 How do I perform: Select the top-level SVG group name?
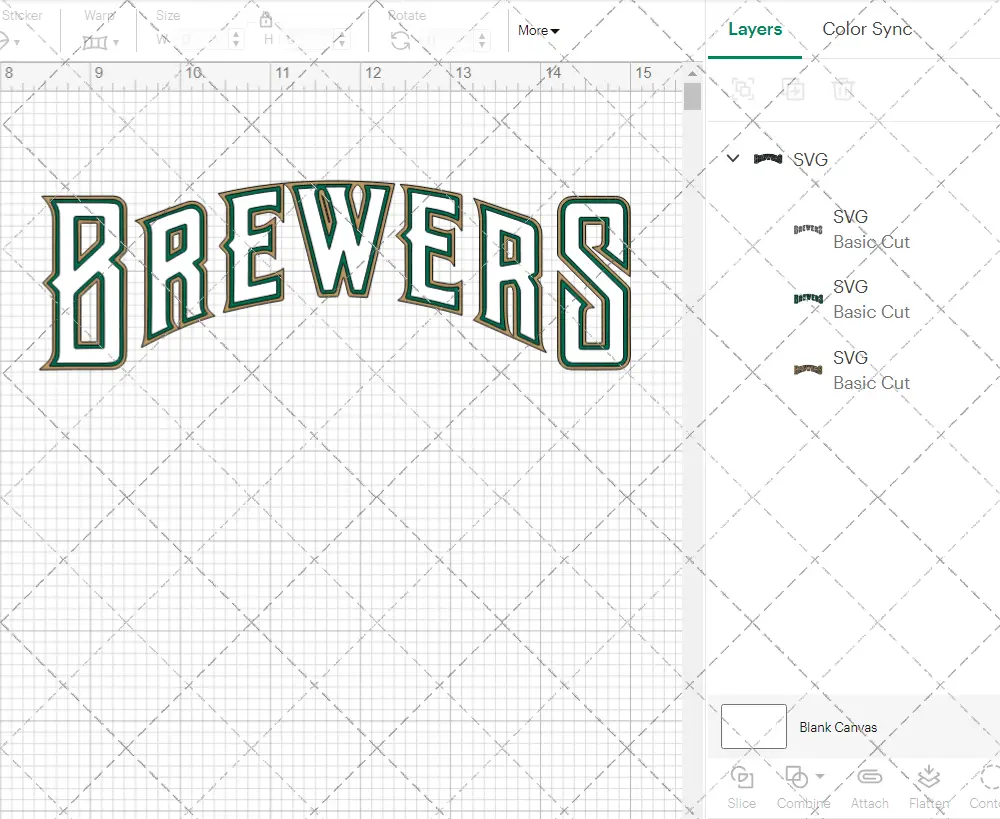pos(810,159)
